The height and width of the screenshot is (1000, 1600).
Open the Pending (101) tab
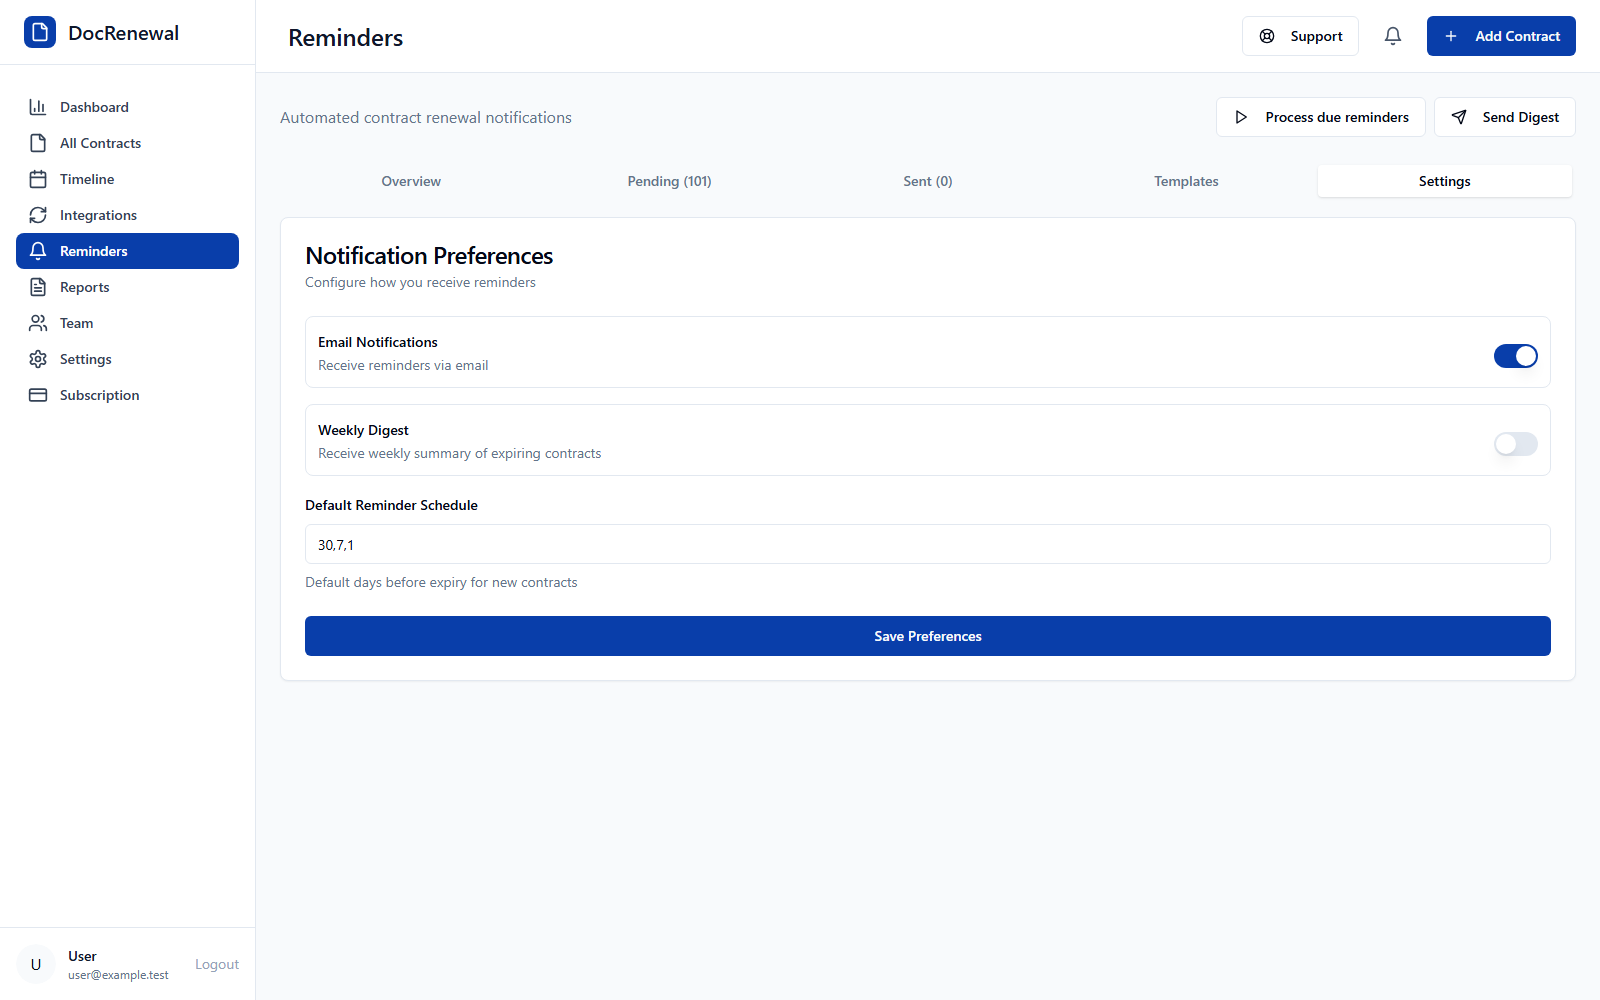[669, 181]
